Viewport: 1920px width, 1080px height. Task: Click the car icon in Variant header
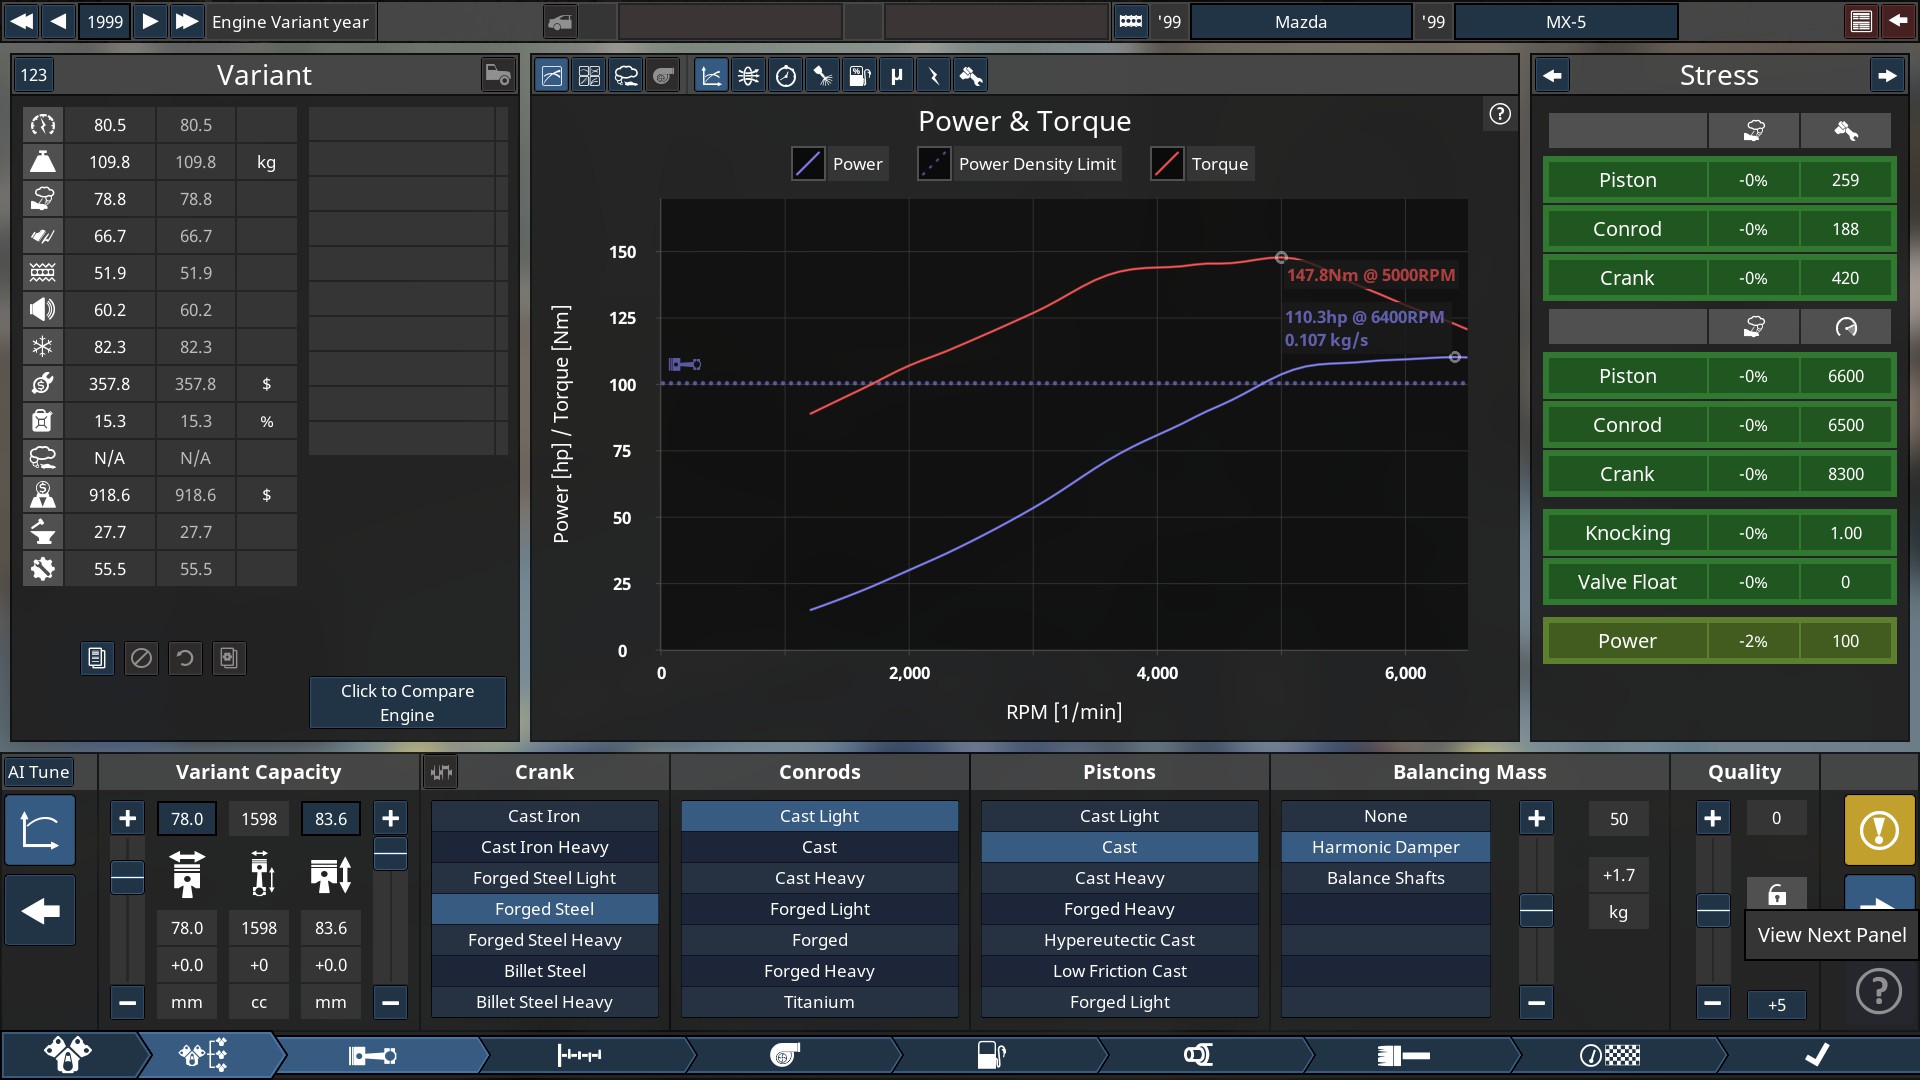(x=497, y=75)
